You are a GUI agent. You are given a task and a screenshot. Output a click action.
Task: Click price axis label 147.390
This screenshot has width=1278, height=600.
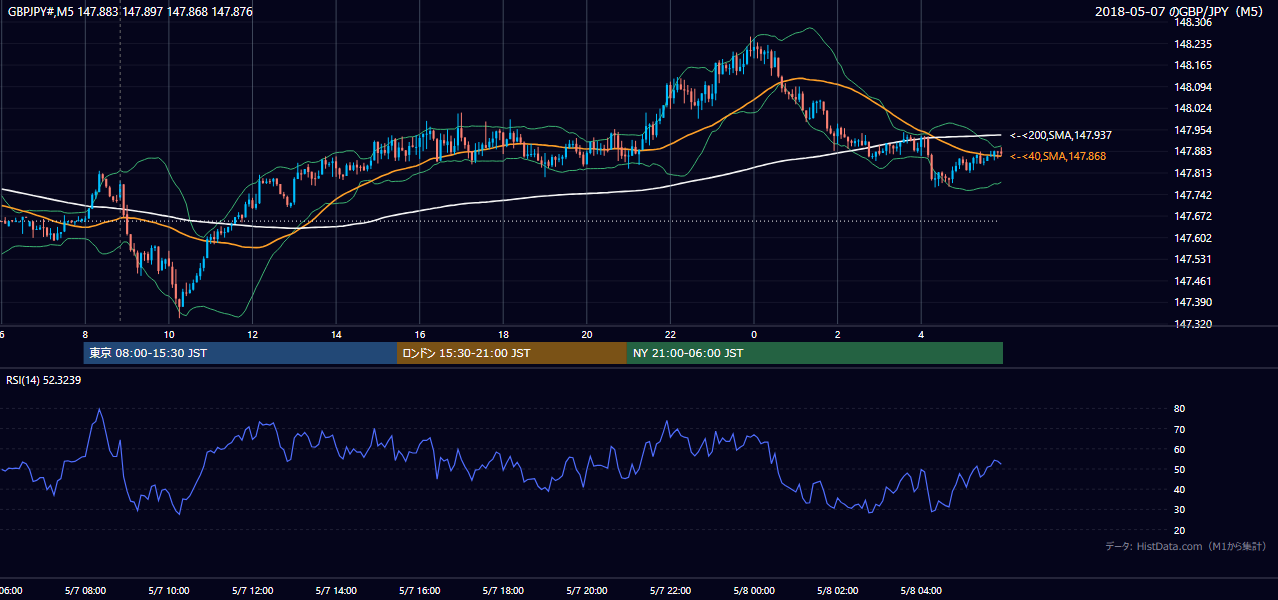point(1193,302)
